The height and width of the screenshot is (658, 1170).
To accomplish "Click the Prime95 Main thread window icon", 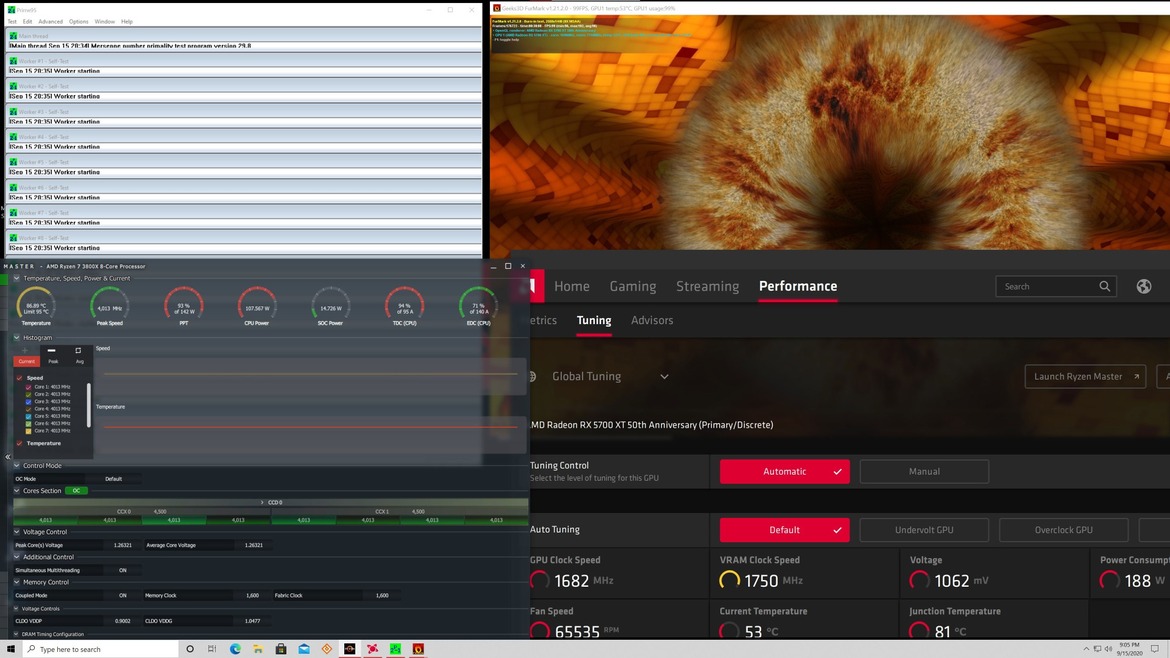I will pyautogui.click(x=13, y=36).
